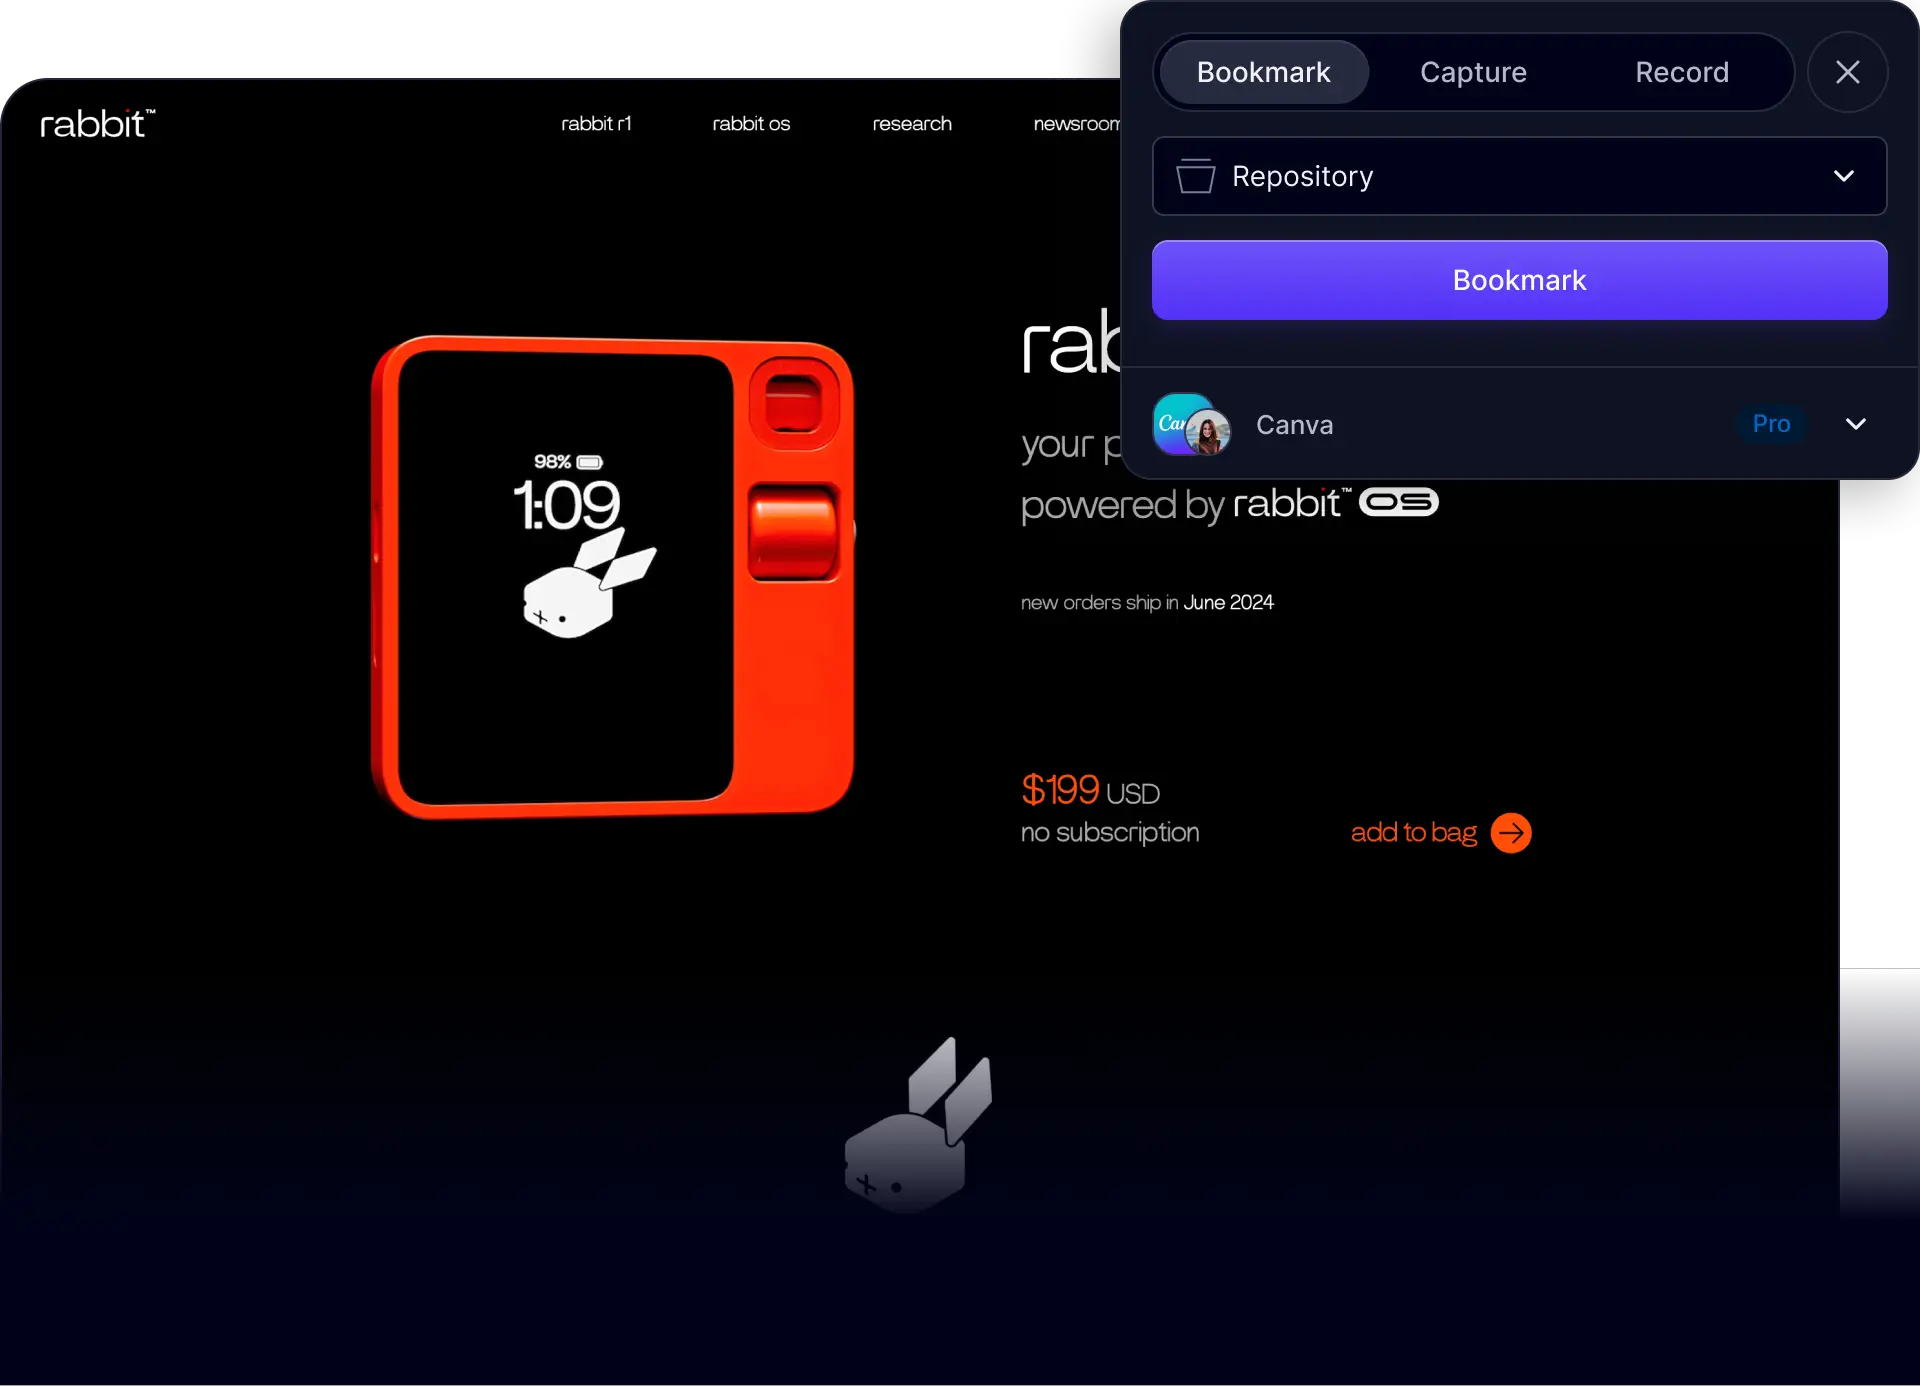Click the Bookmark tab icon
This screenshot has width=1920, height=1386.
click(x=1263, y=72)
